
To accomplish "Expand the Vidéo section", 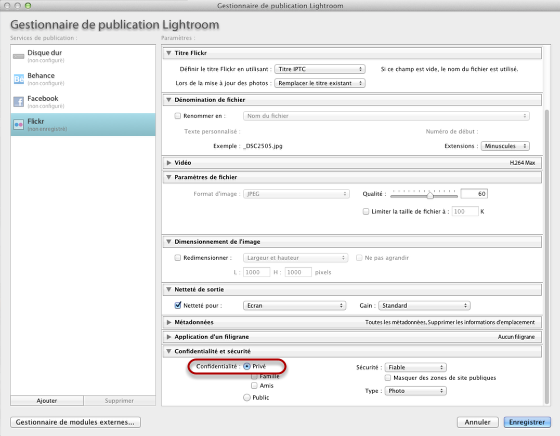I will coord(169,162).
